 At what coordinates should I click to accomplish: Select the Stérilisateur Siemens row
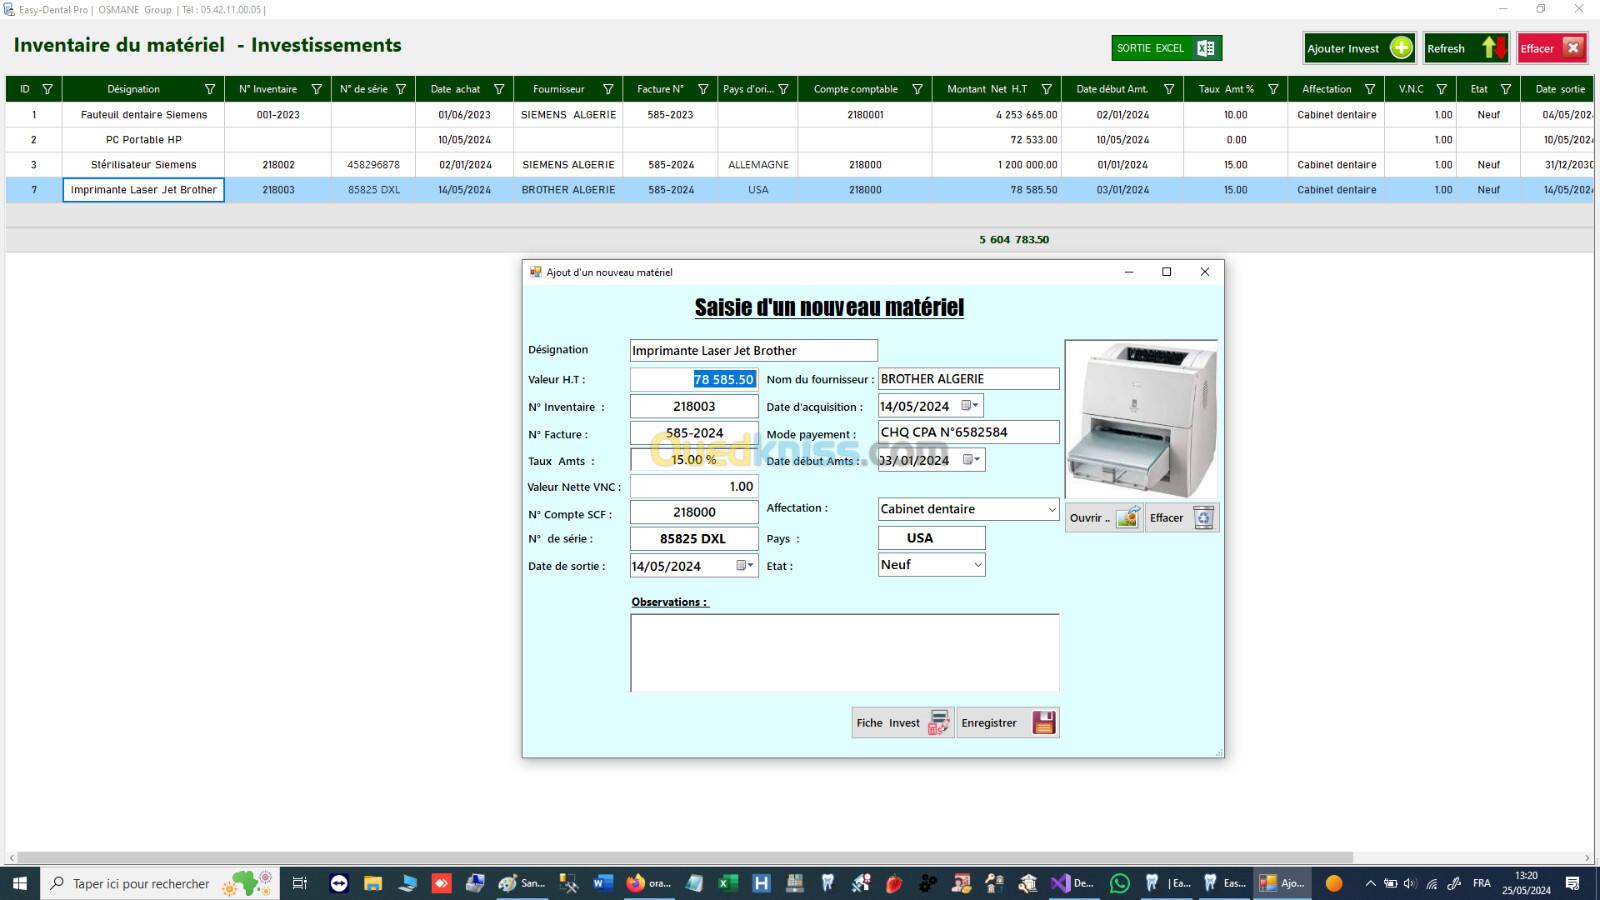(143, 165)
